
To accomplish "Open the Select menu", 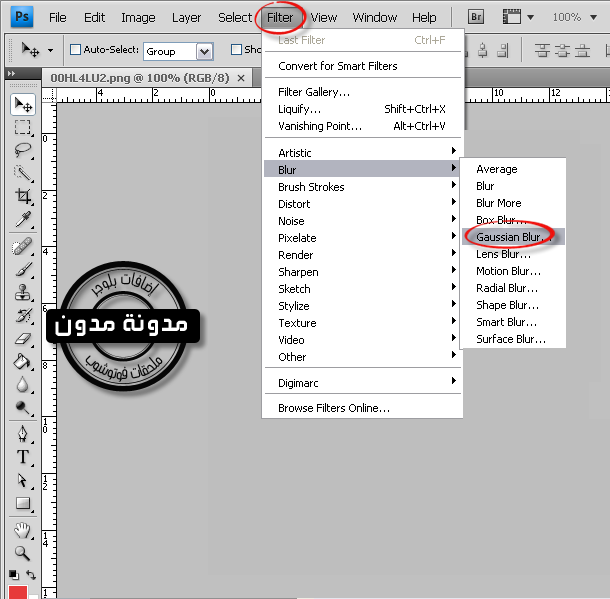I will pos(235,18).
